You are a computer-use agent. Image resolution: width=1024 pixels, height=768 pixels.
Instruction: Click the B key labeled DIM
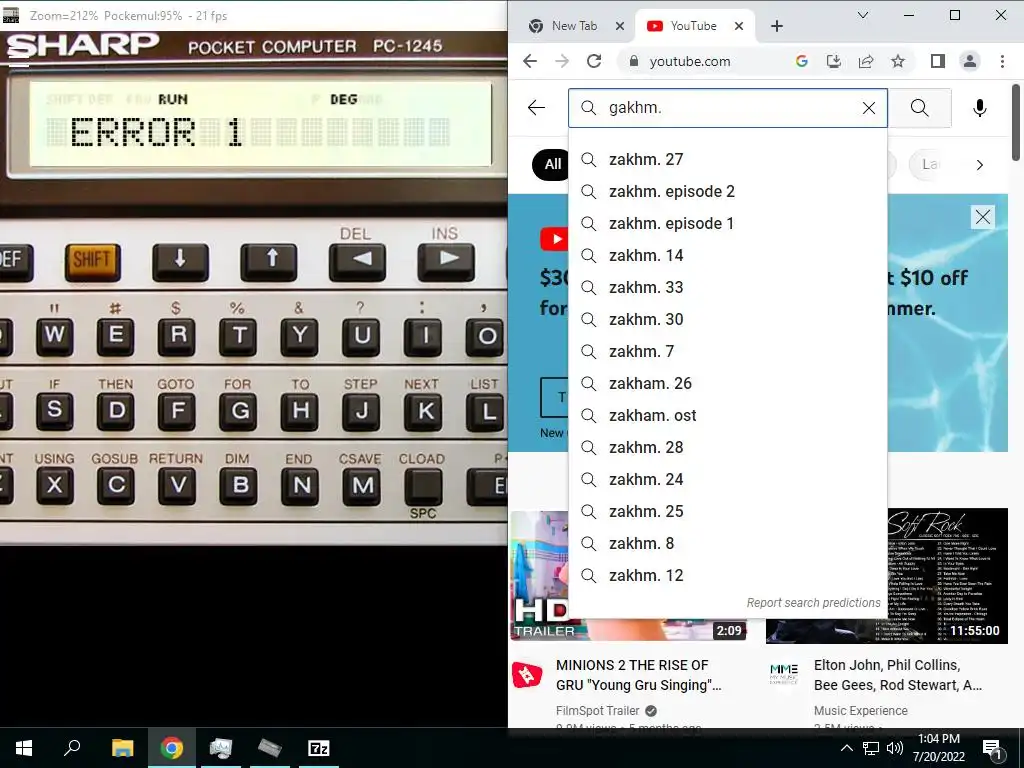pyautogui.click(x=238, y=486)
